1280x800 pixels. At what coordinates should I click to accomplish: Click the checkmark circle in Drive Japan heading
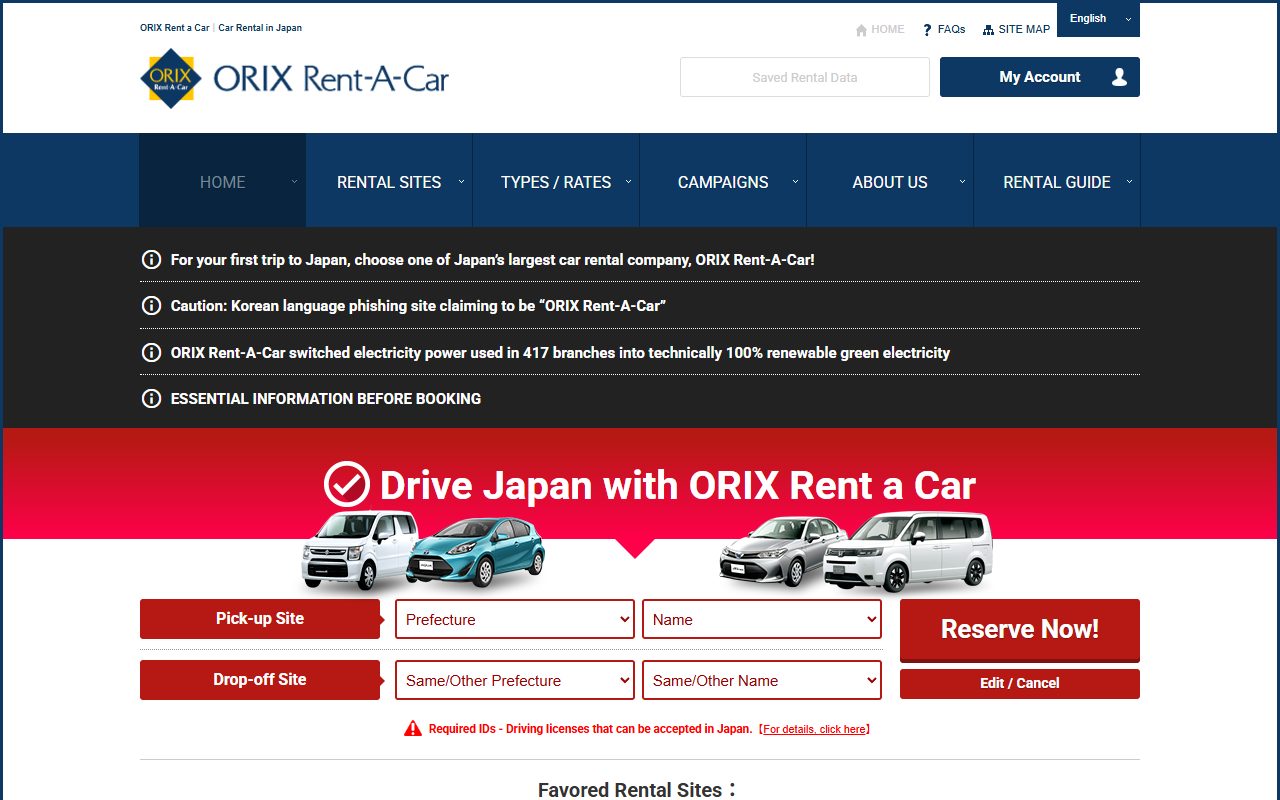(347, 485)
